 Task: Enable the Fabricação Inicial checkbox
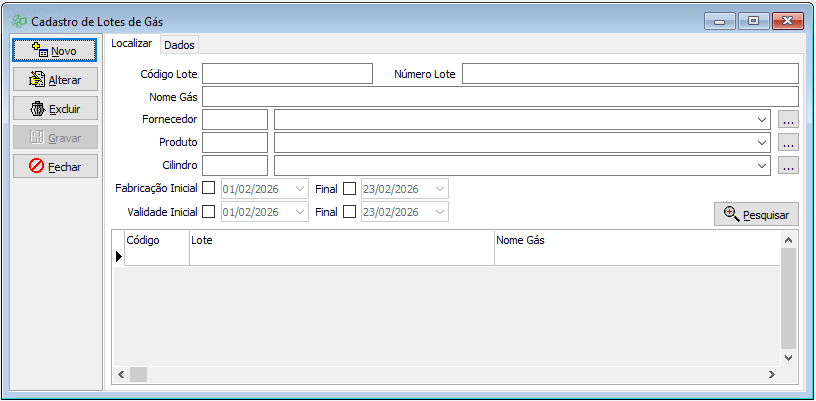209,188
